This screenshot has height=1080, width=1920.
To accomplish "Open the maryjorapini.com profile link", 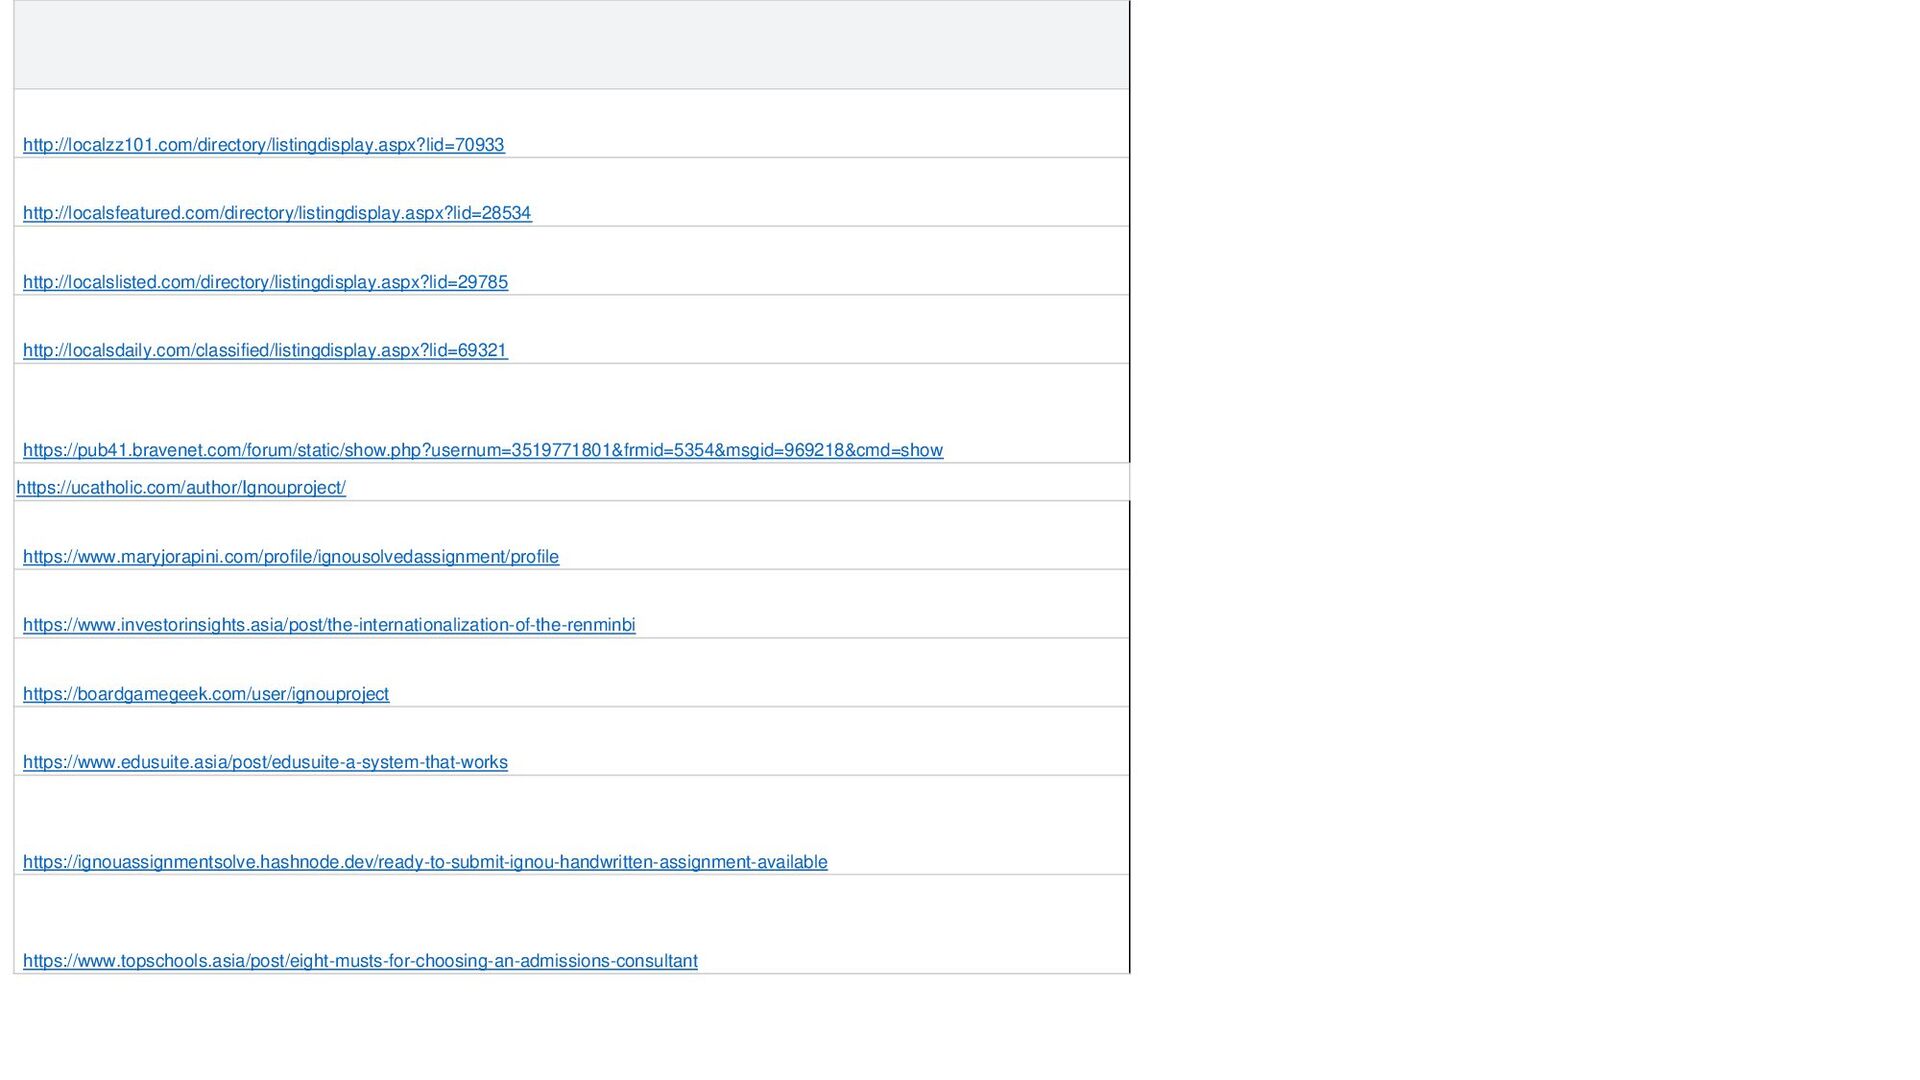I will [290, 557].
